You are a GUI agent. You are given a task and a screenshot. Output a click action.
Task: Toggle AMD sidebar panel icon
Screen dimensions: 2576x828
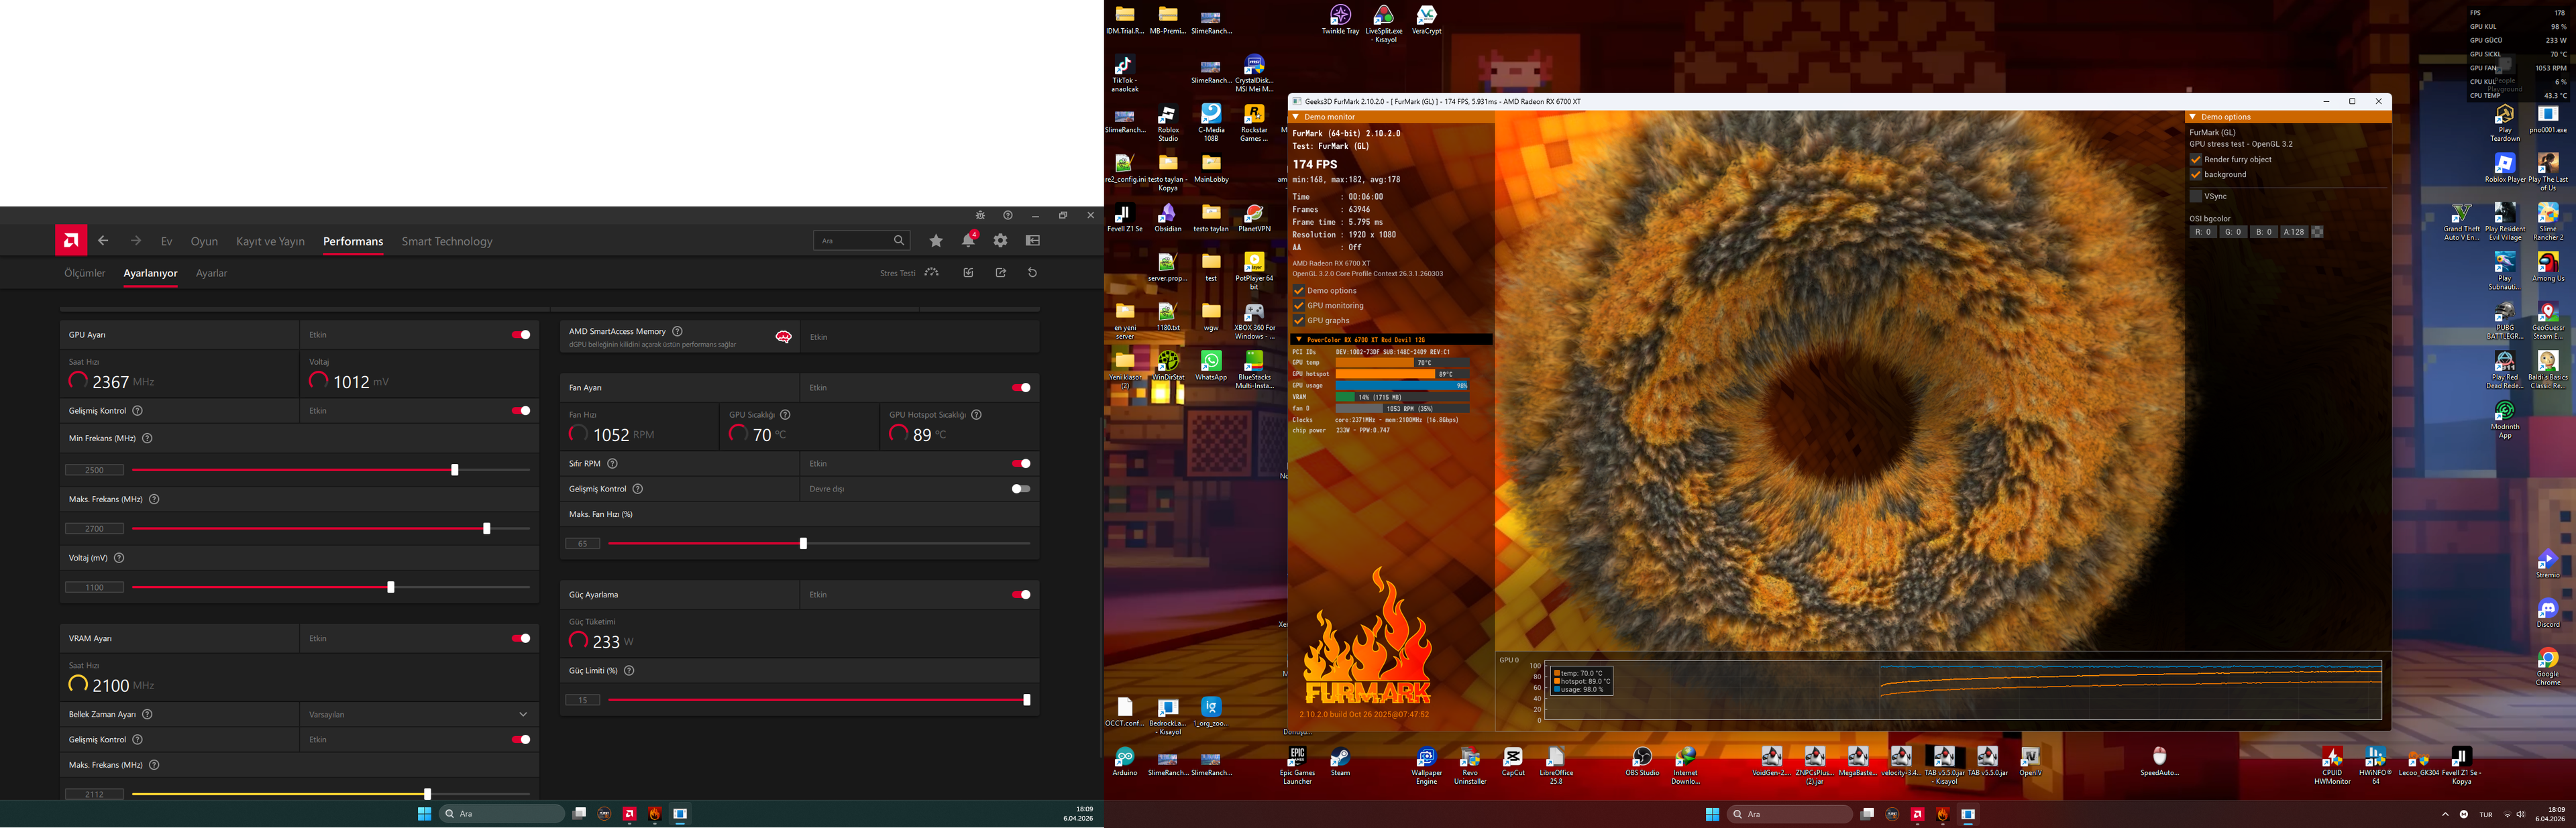coord(1033,240)
